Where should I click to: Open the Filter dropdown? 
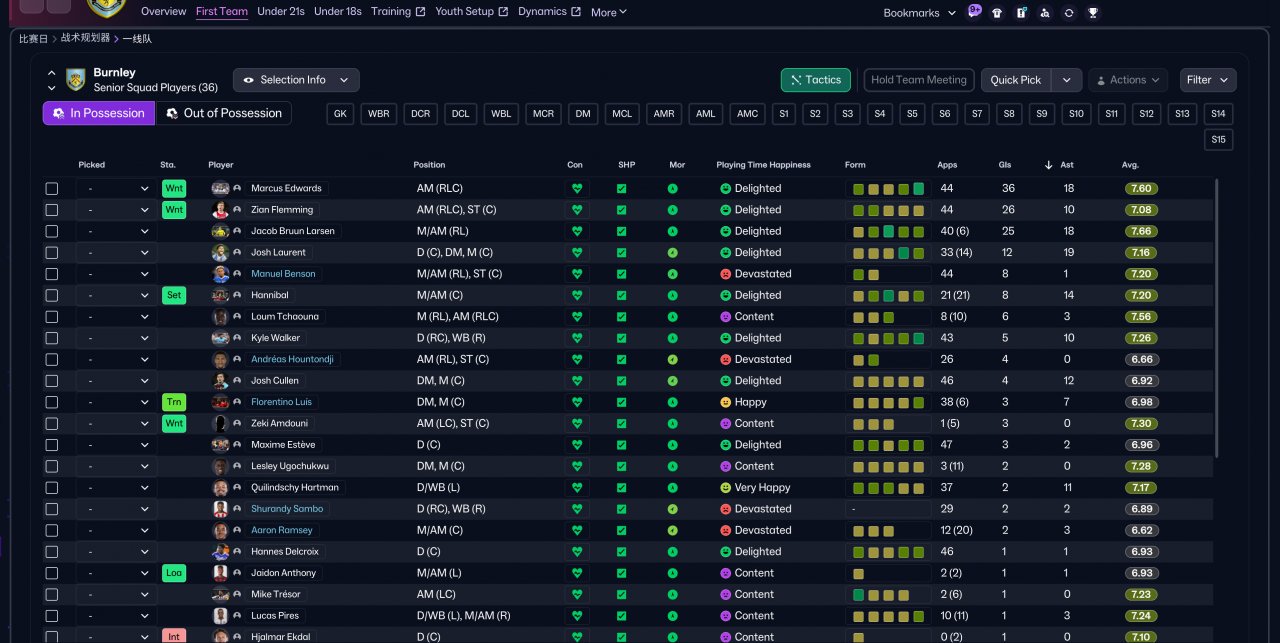[1208, 80]
